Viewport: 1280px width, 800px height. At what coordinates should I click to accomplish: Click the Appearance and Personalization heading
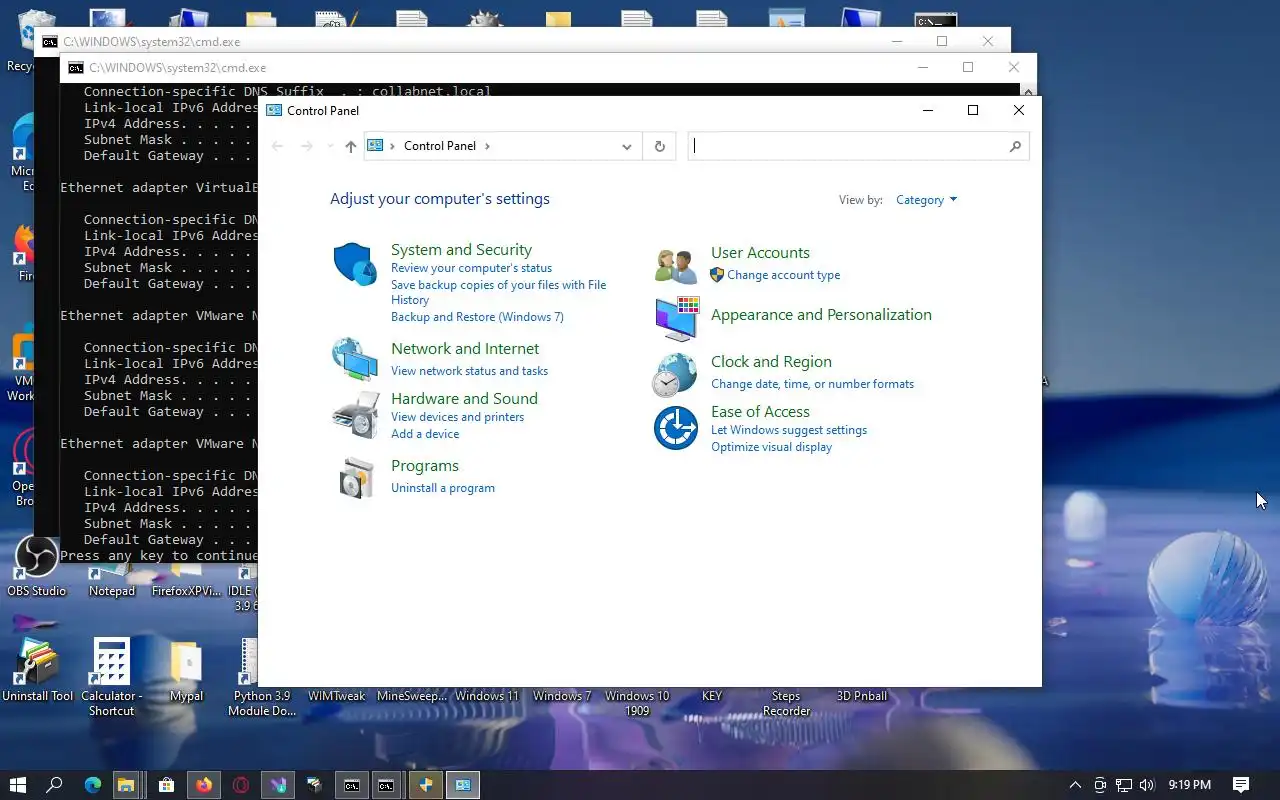821,315
